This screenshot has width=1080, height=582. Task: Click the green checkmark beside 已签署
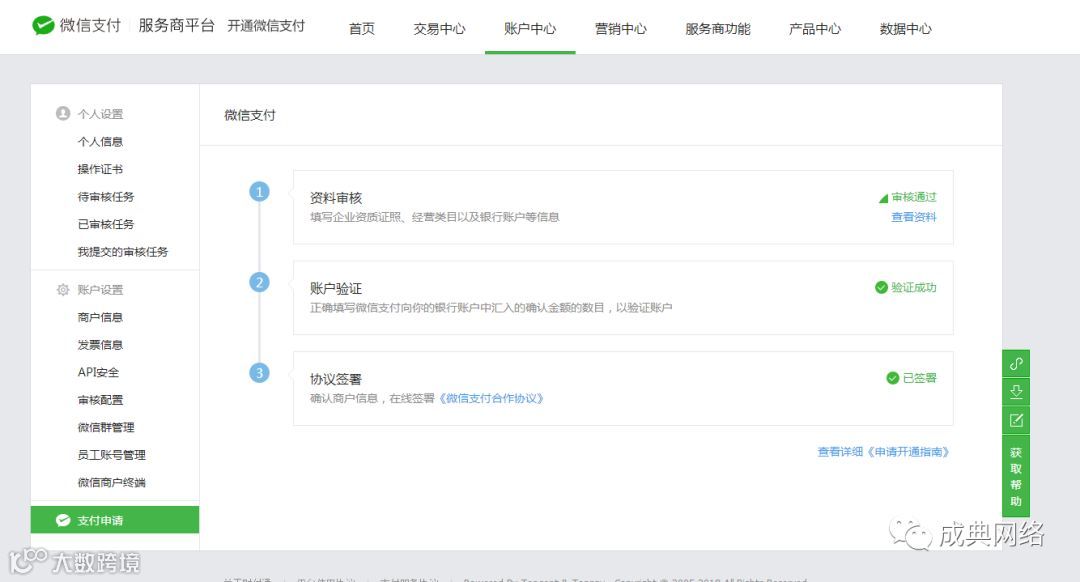click(x=893, y=378)
